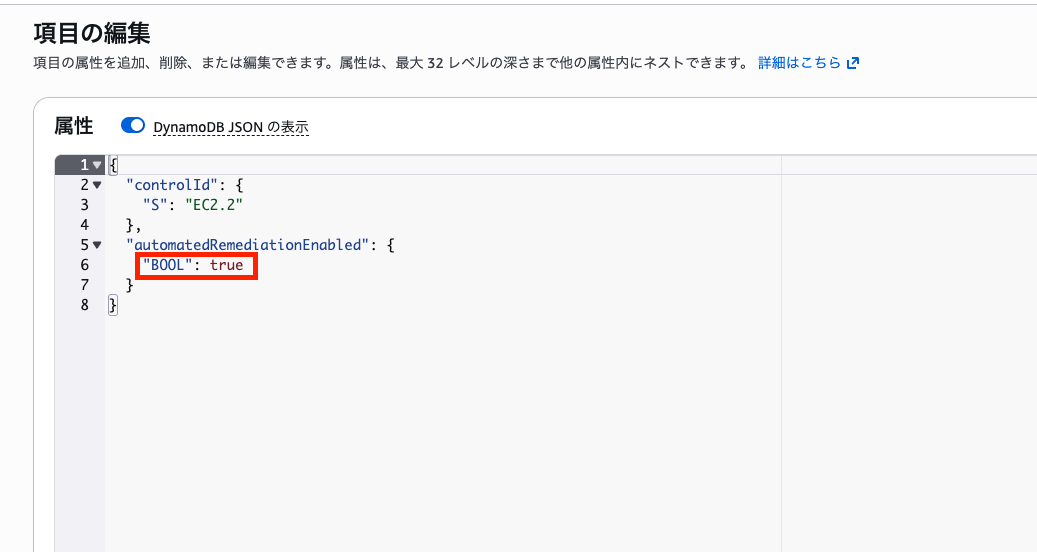
Task: Open the 詳細はこちら help link
Action: click(800, 63)
